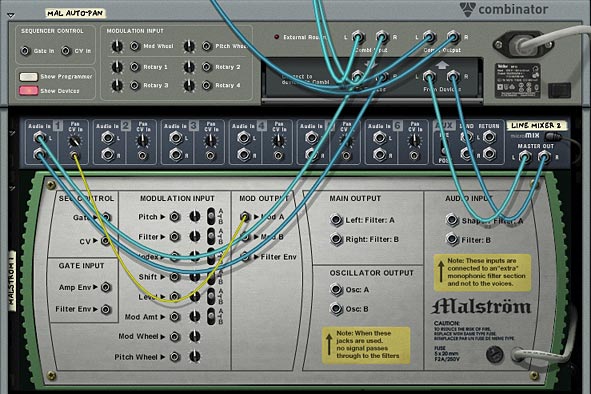The width and height of the screenshot is (591, 394).
Task: Click the Line Mixer Audio In 6 left jack
Action: [x=379, y=138]
